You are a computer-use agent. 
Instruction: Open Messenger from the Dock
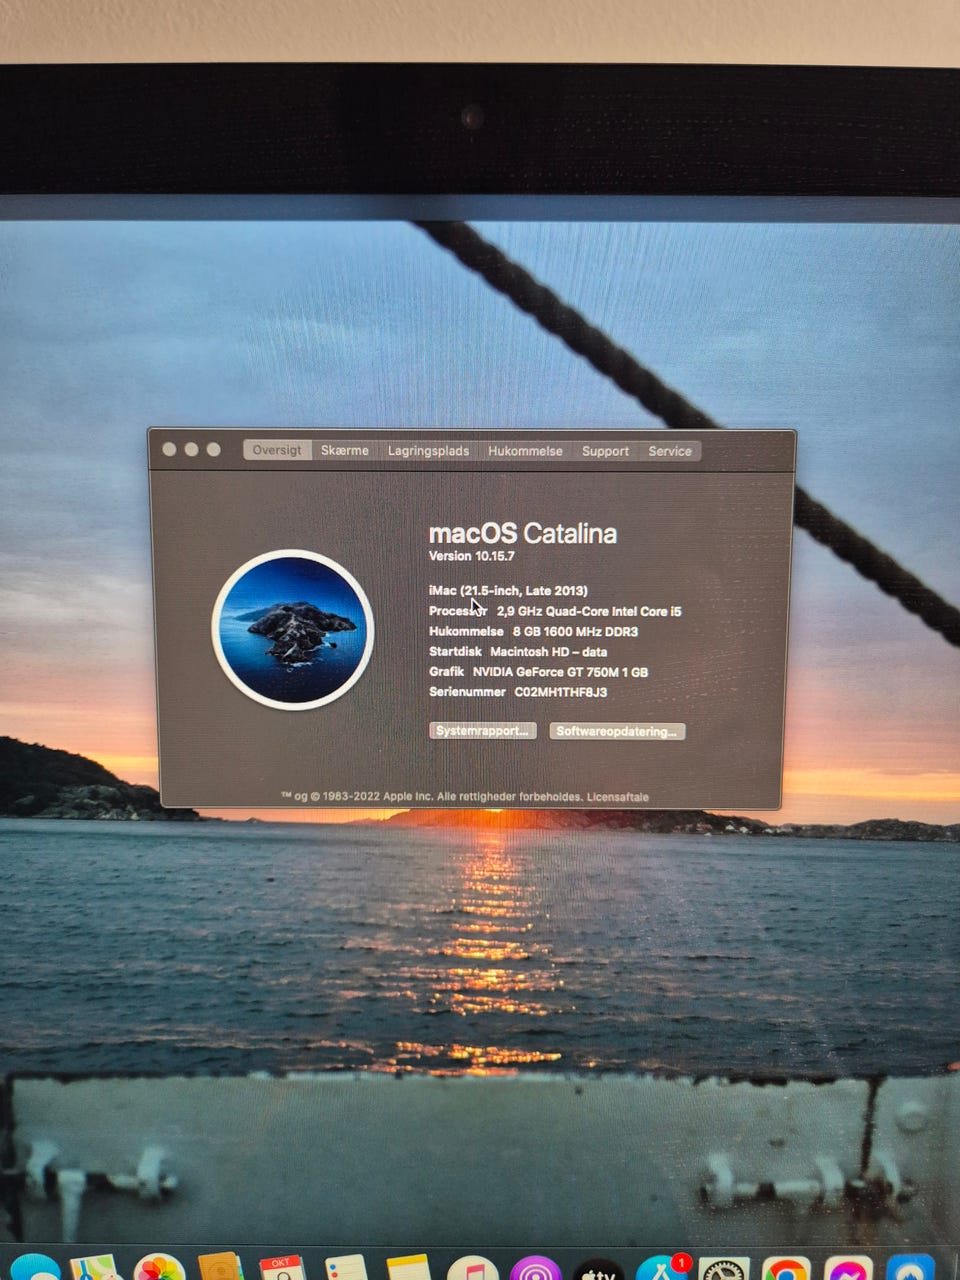[848, 1269]
